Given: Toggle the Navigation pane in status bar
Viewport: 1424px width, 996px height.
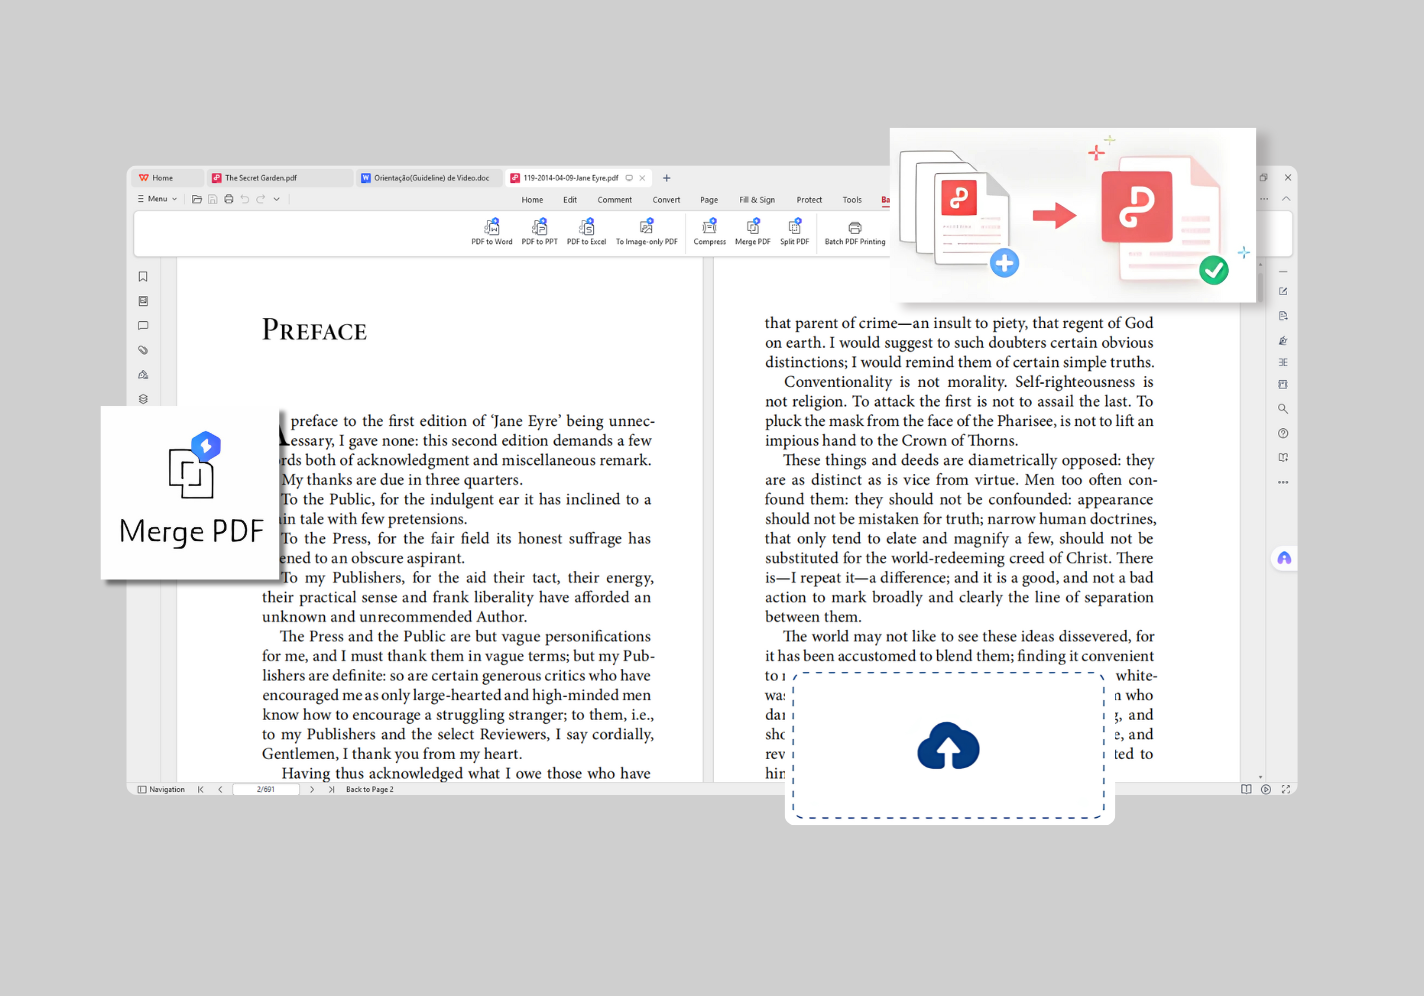Looking at the screenshot, I should tap(161, 789).
